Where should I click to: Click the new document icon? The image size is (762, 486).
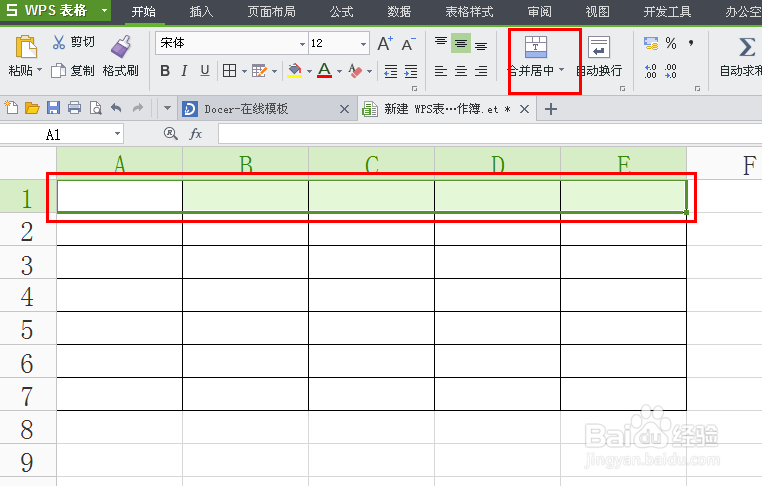coord(11,107)
